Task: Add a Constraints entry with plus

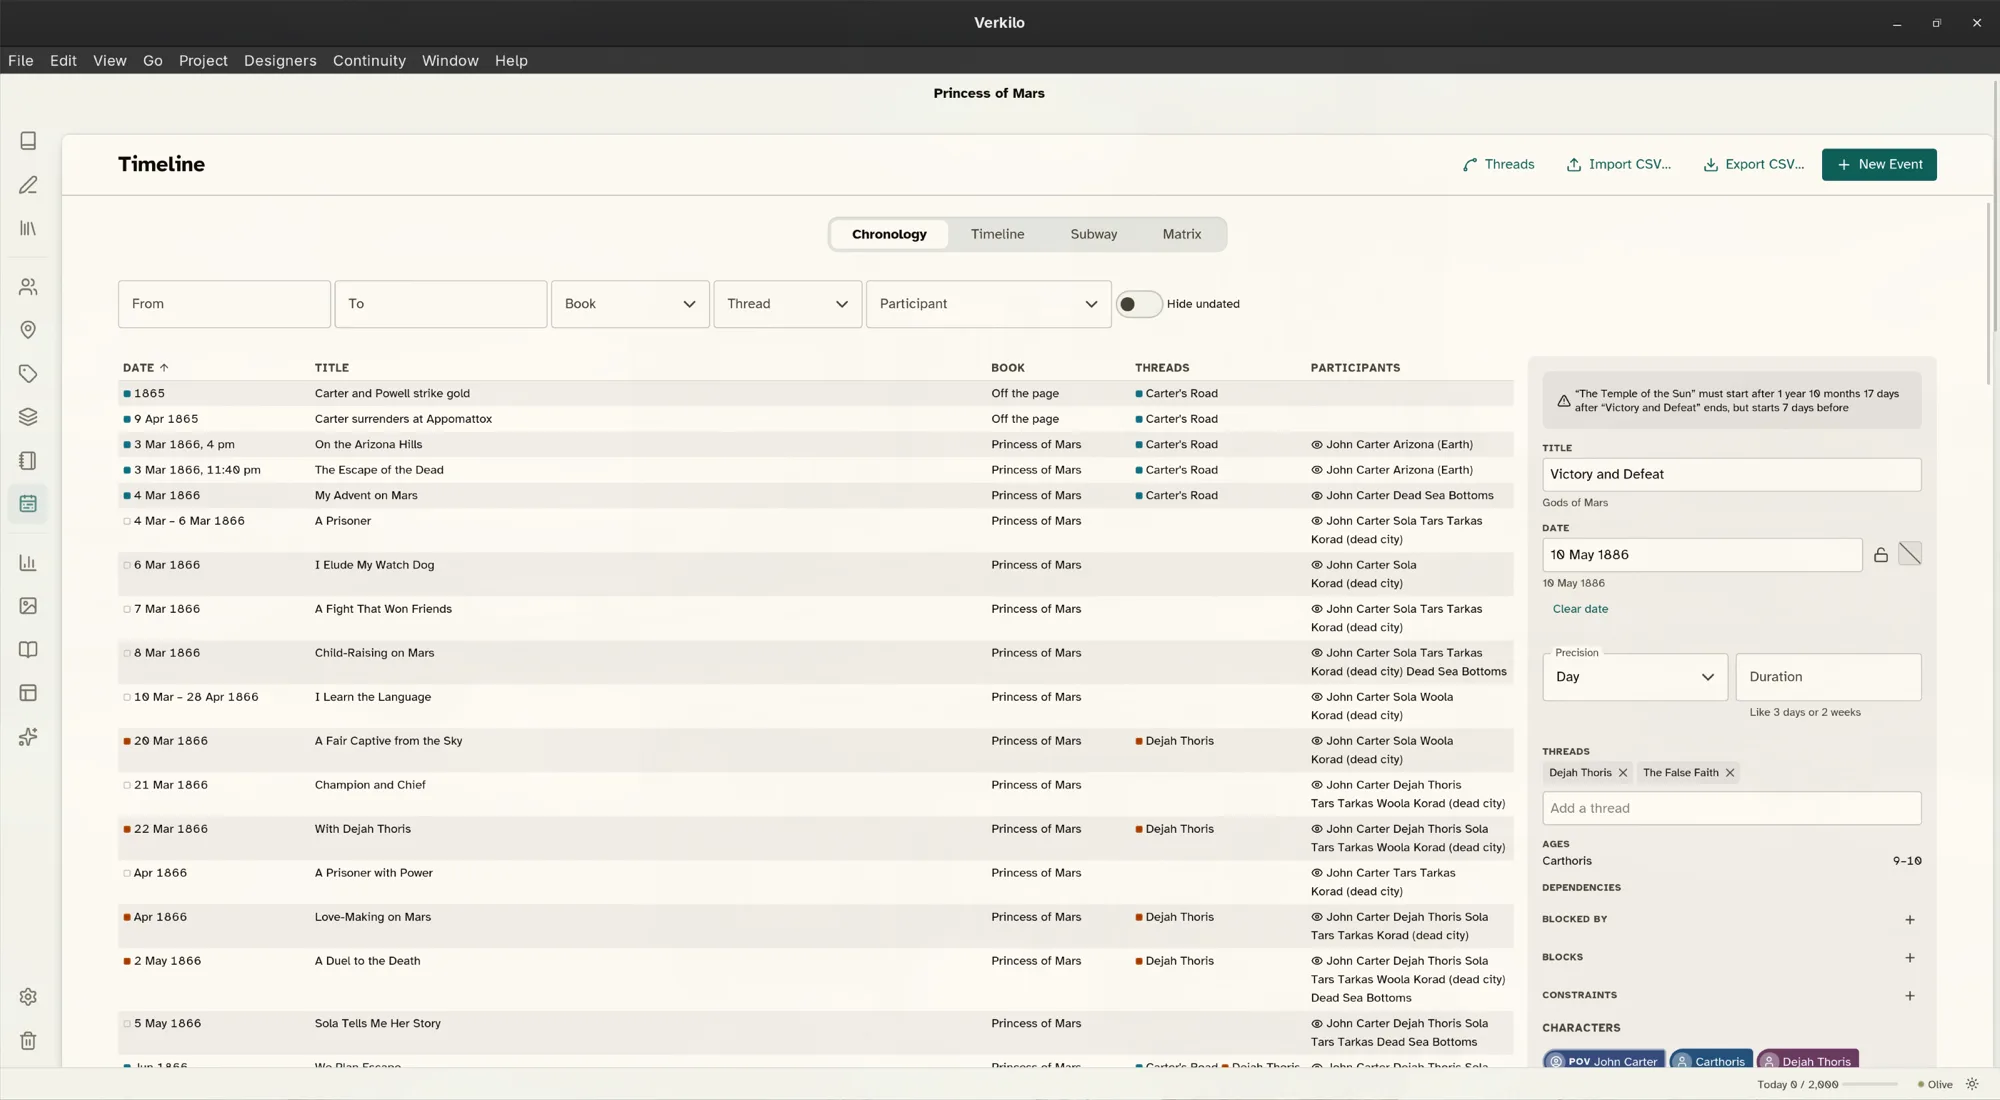Action: (1910, 996)
